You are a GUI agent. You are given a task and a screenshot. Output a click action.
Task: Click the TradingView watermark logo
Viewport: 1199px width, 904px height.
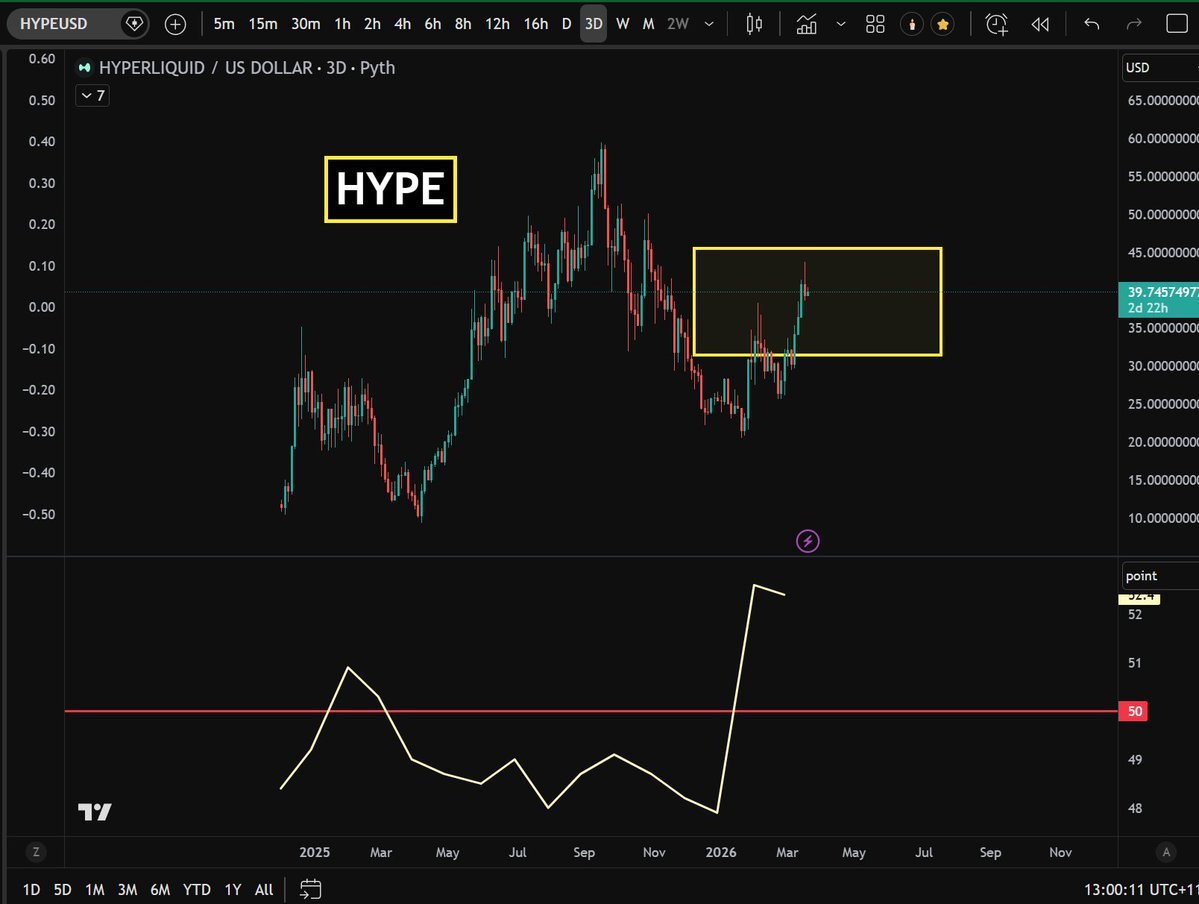pos(93,812)
